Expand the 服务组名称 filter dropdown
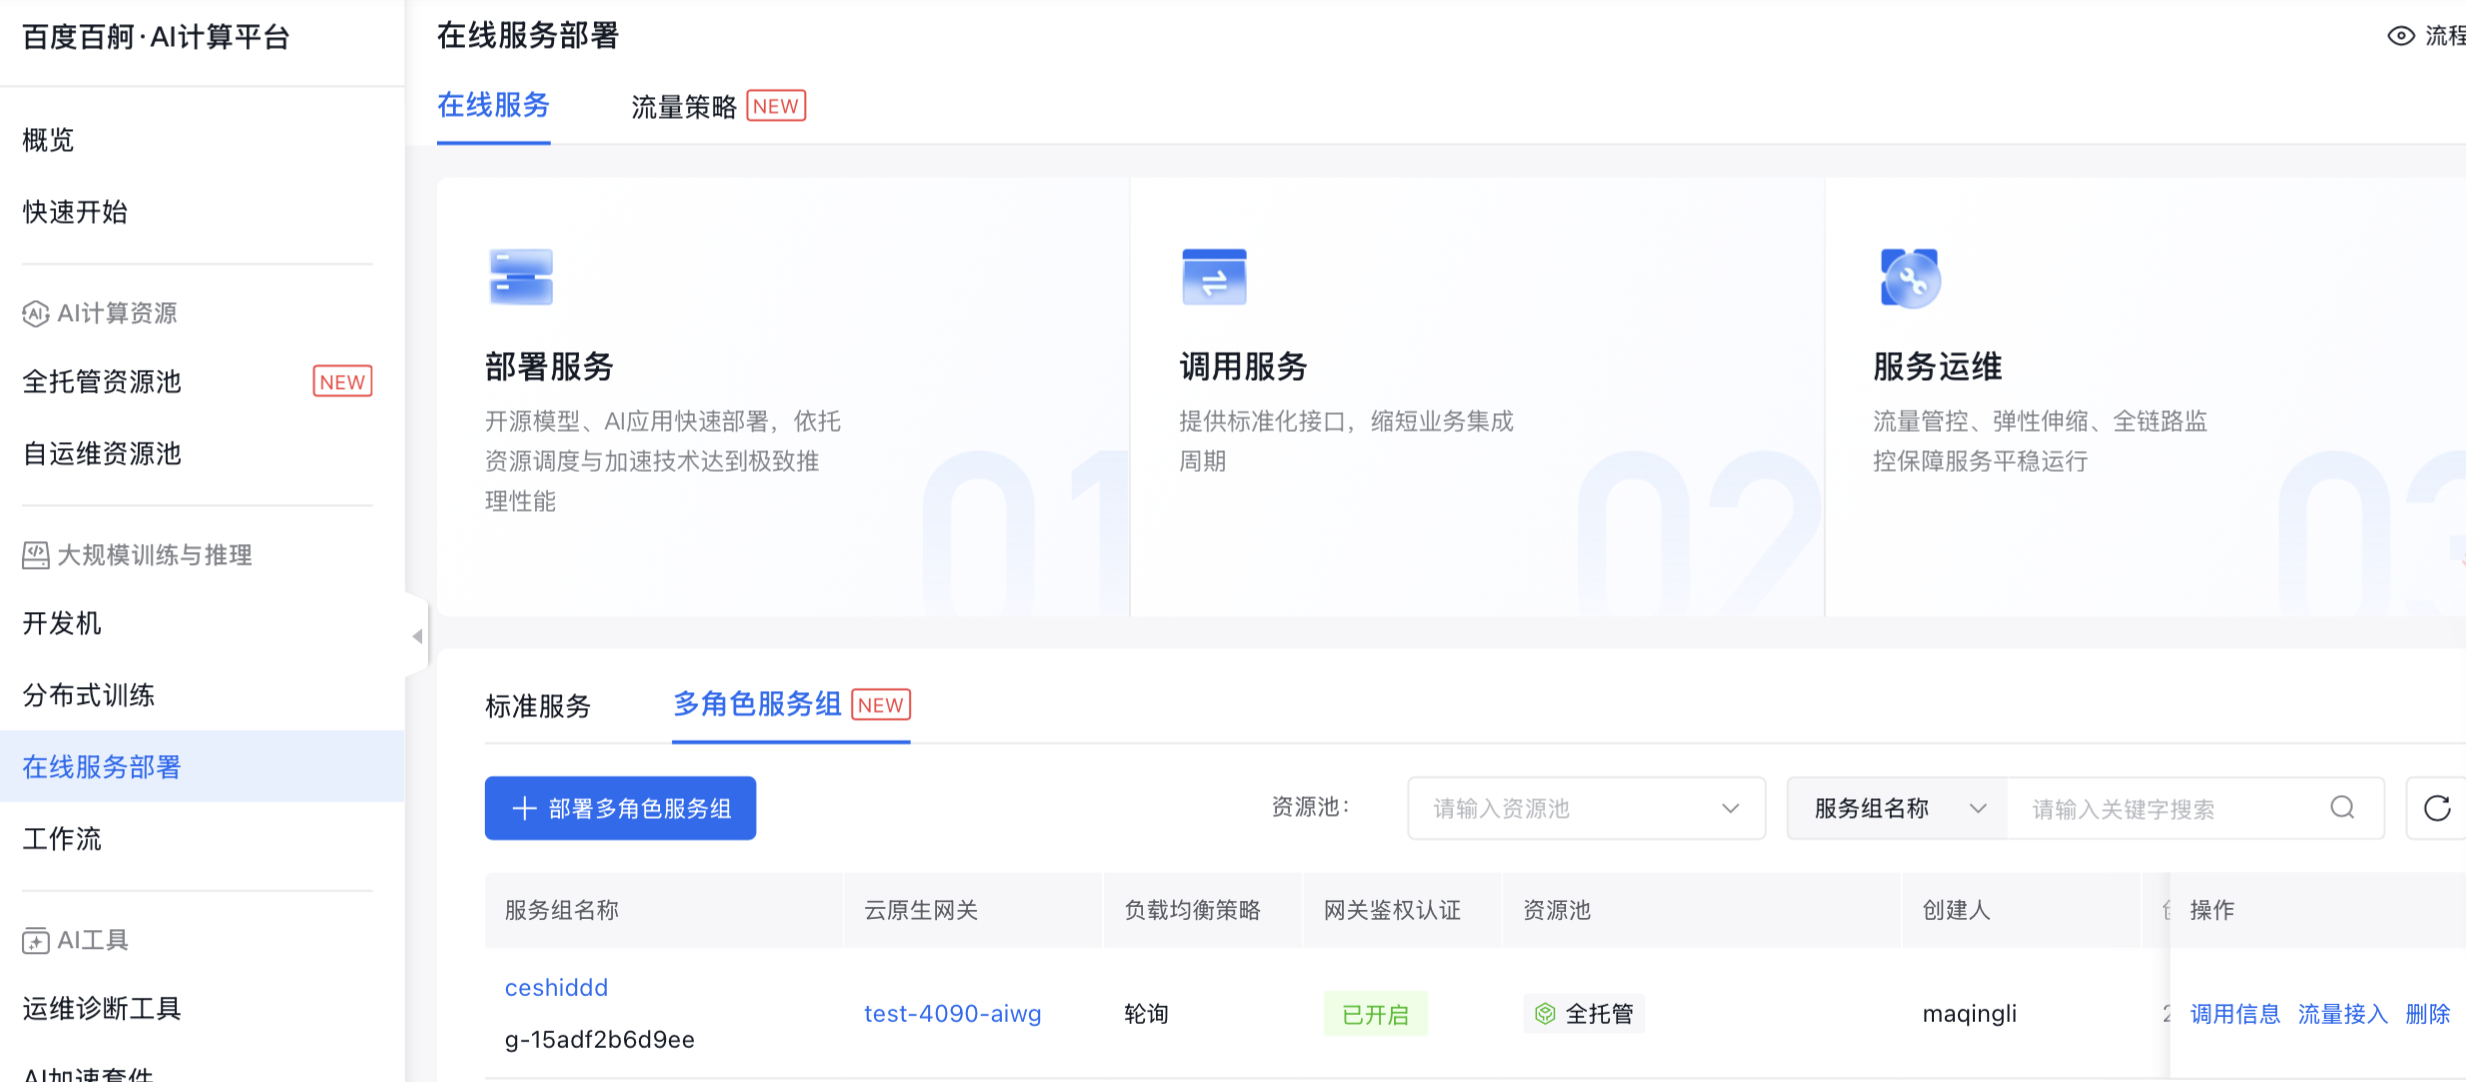2466x1082 pixels. [1897, 808]
